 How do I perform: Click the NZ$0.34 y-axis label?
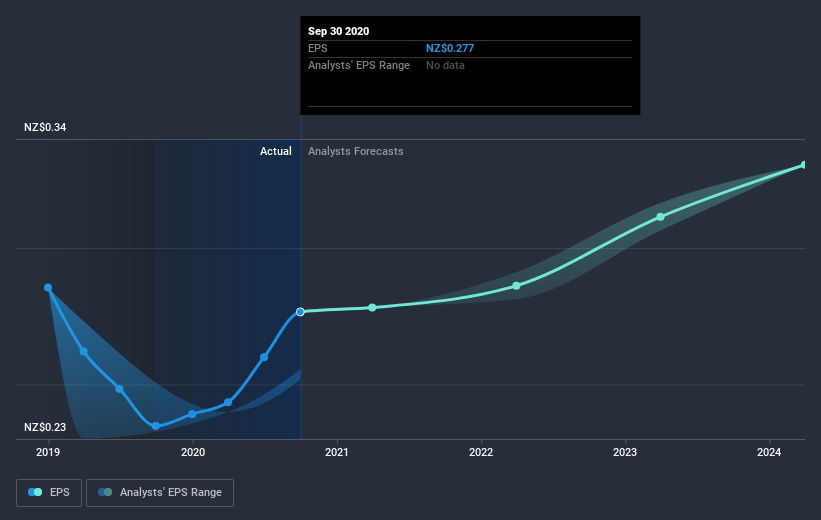coord(45,127)
